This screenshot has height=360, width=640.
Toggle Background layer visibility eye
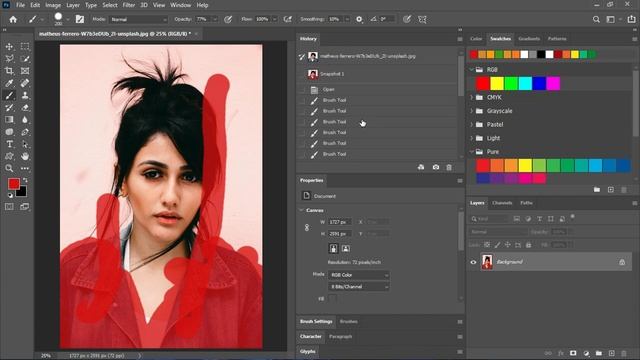(473, 262)
